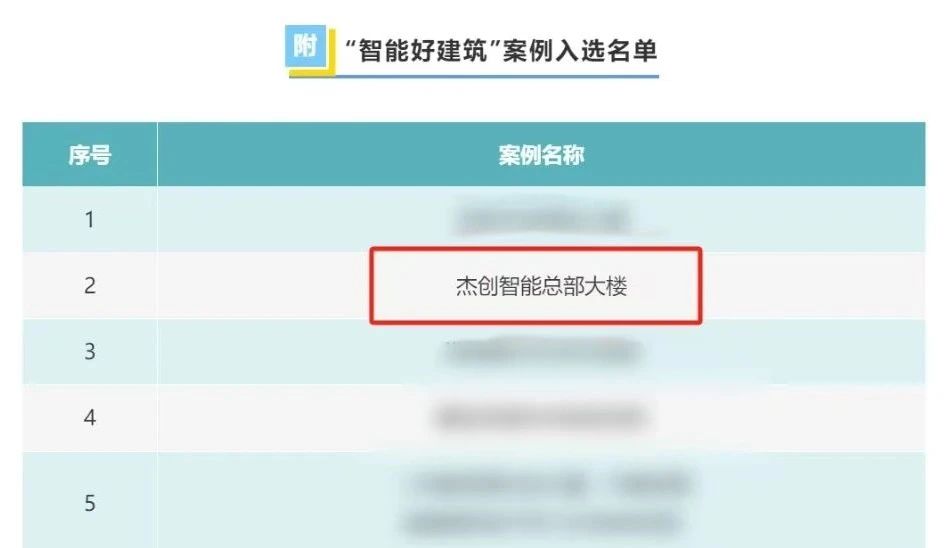This screenshot has height=548, width=952.
Task: Click the first blurred line in row 5
Action: [x=551, y=484]
